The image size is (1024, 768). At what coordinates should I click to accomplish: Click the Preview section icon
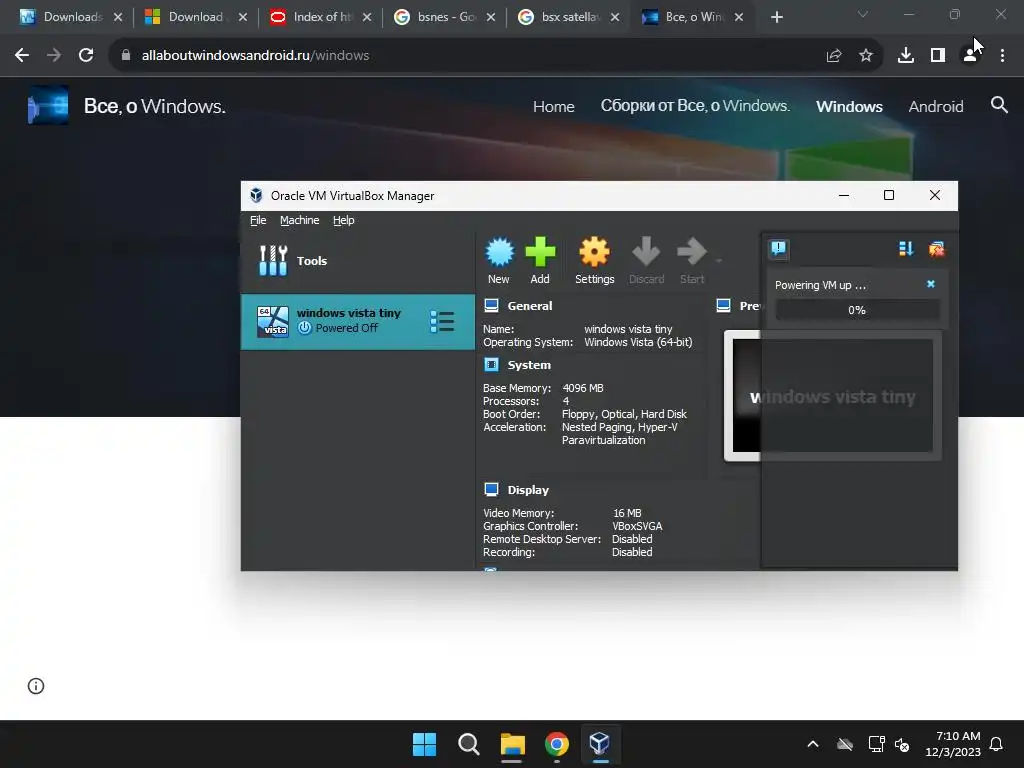point(724,306)
